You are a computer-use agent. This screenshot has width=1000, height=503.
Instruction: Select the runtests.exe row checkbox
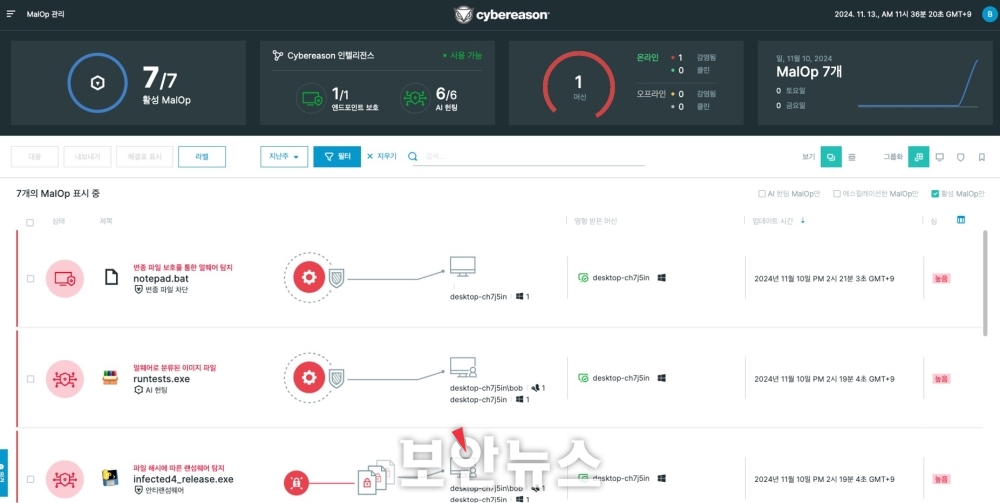click(x=30, y=379)
